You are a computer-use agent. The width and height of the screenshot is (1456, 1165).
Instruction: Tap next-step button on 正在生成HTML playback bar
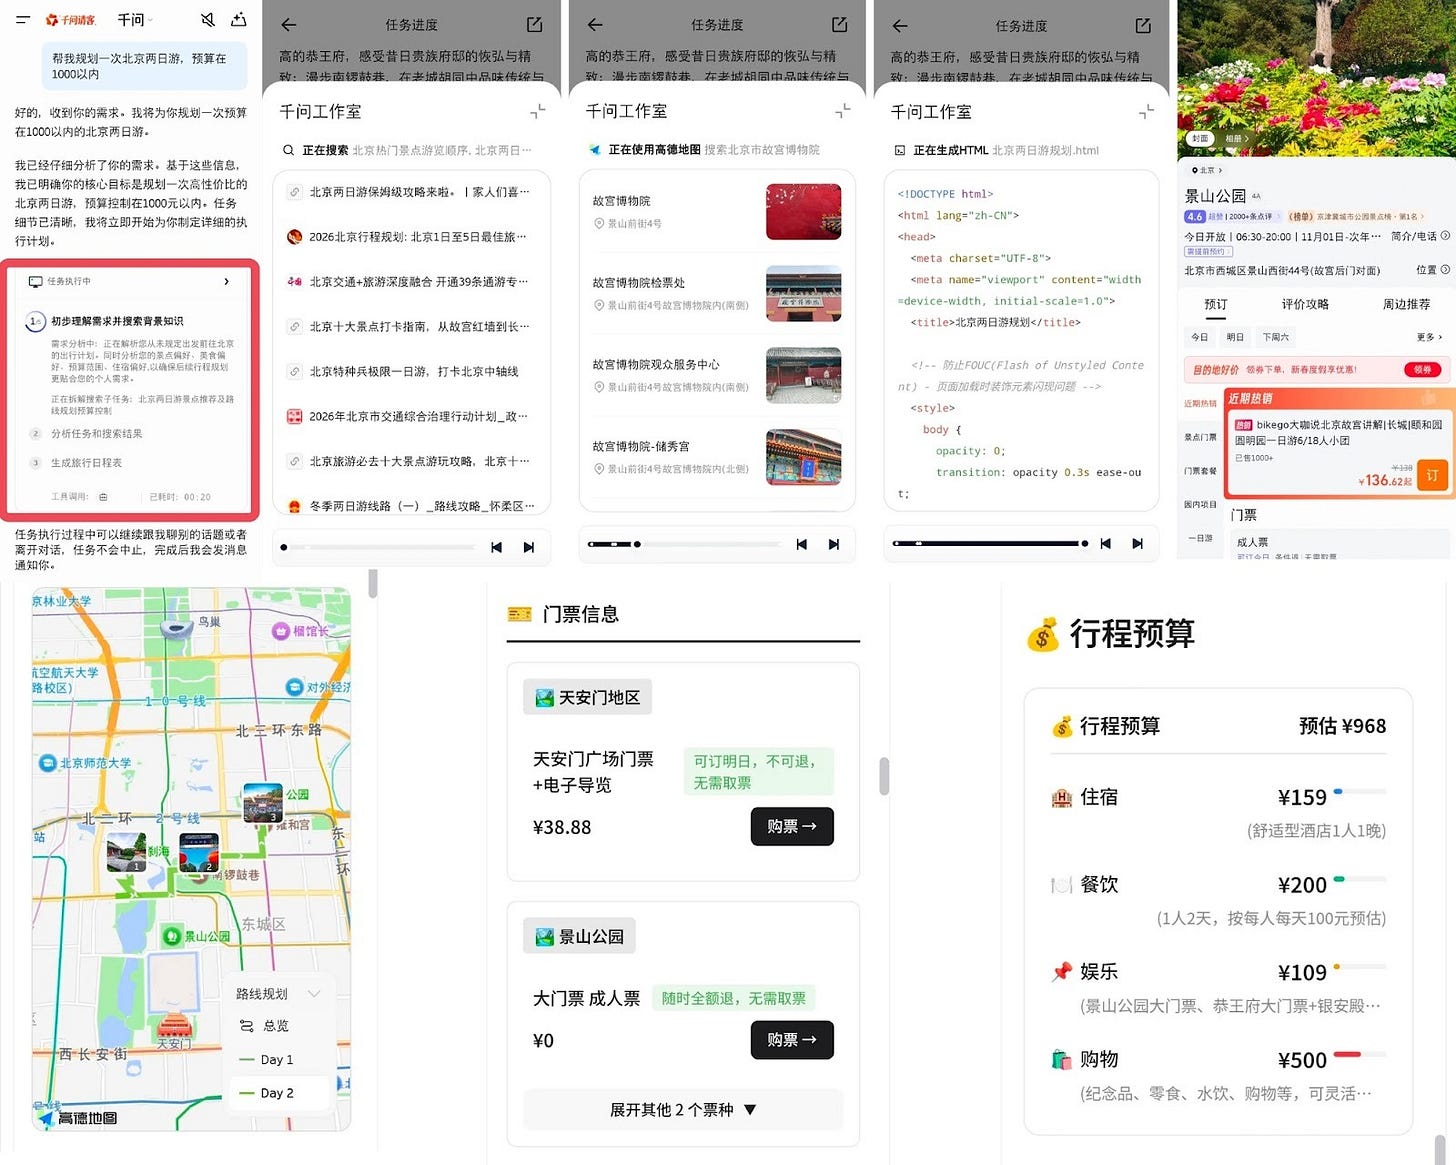pyautogui.click(x=1137, y=543)
